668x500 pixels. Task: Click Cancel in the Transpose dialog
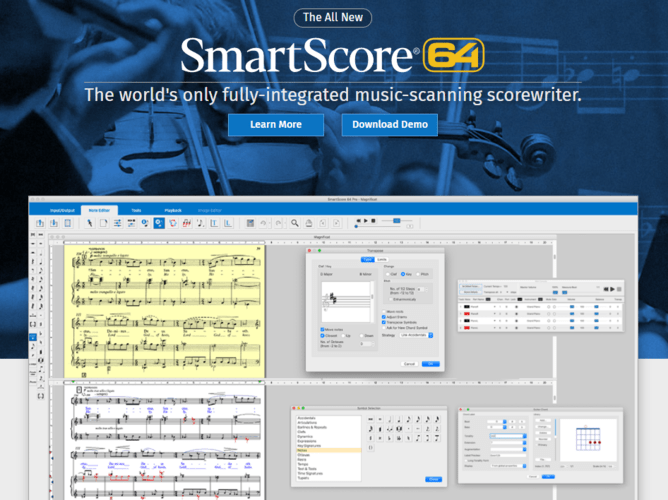[409, 364]
